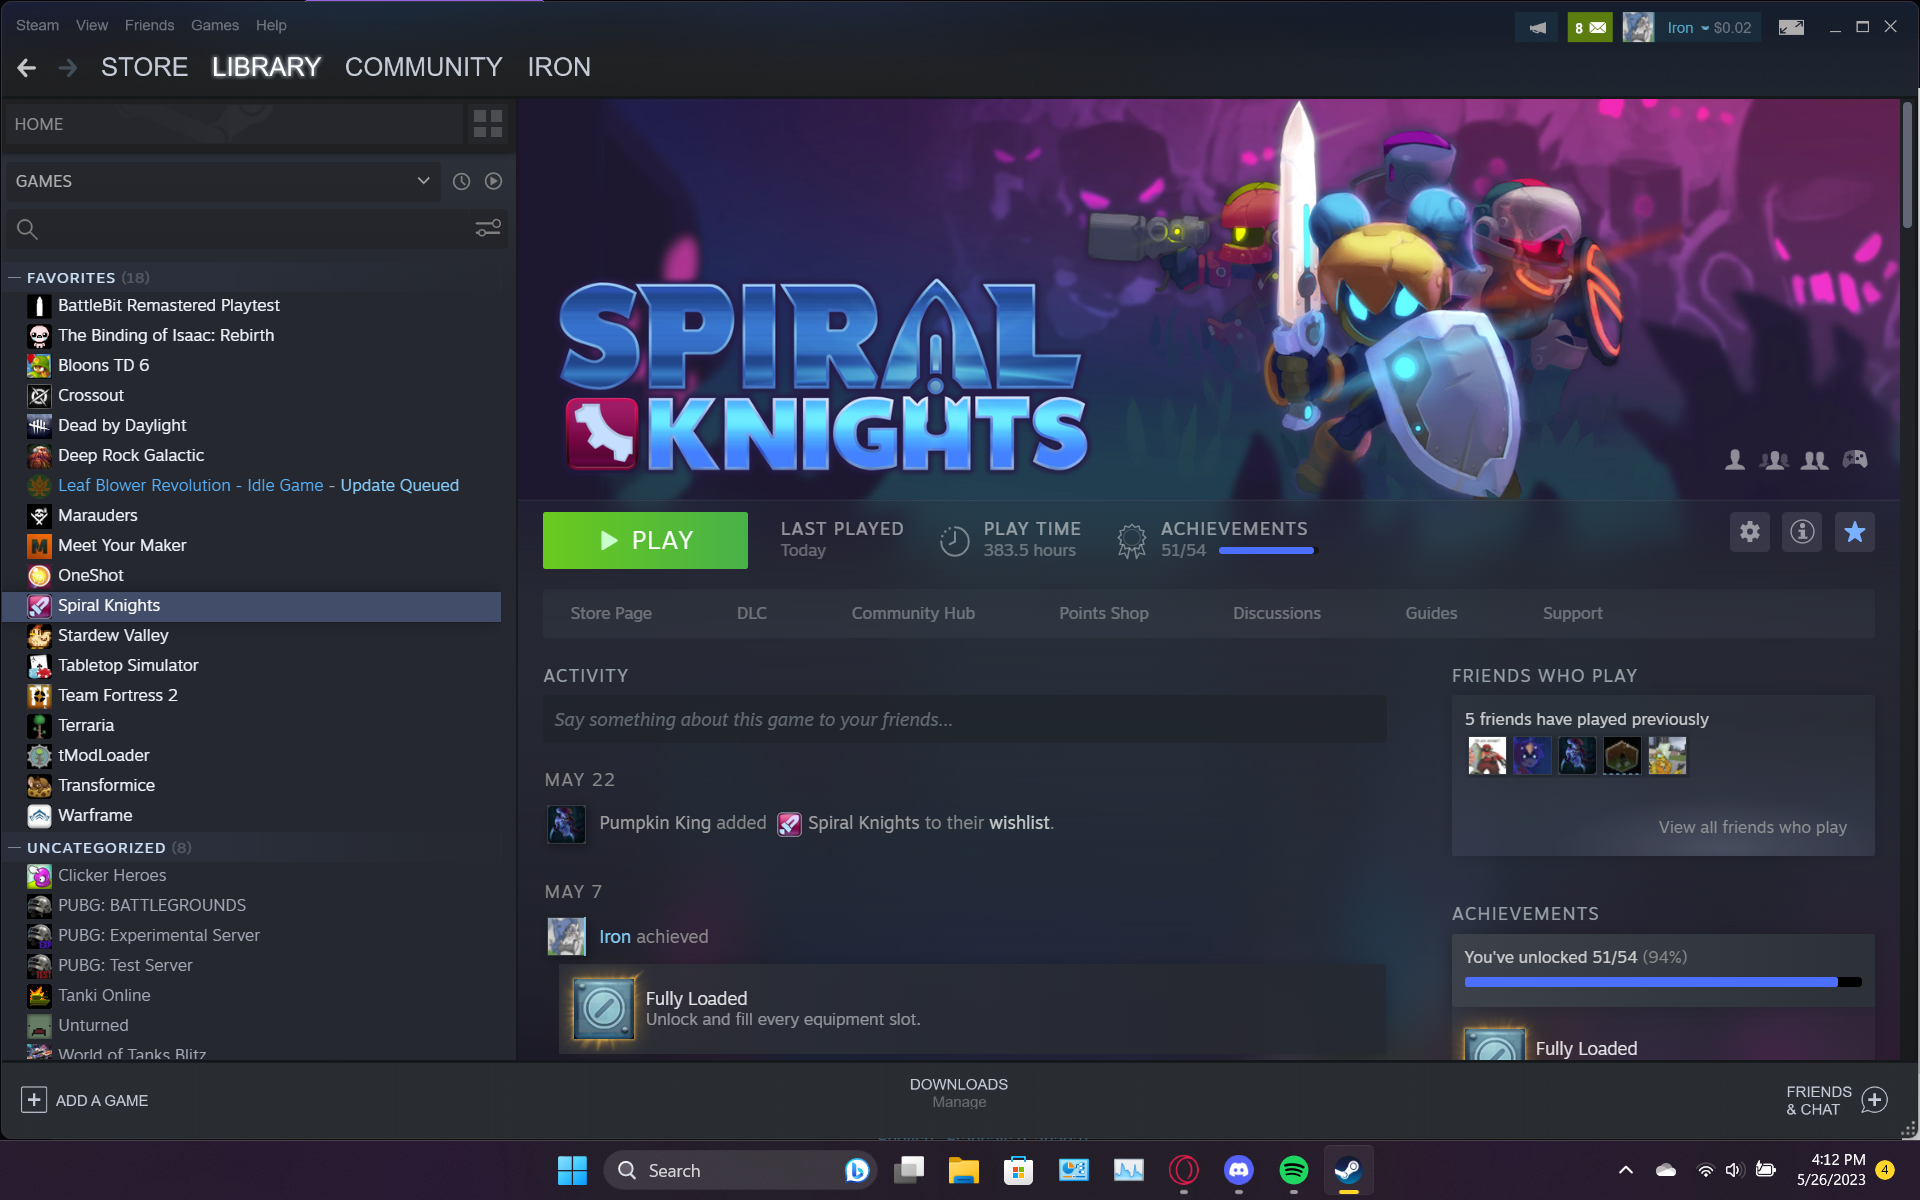Open the Store tab
Image resolution: width=1920 pixels, height=1200 pixels.
(x=144, y=67)
